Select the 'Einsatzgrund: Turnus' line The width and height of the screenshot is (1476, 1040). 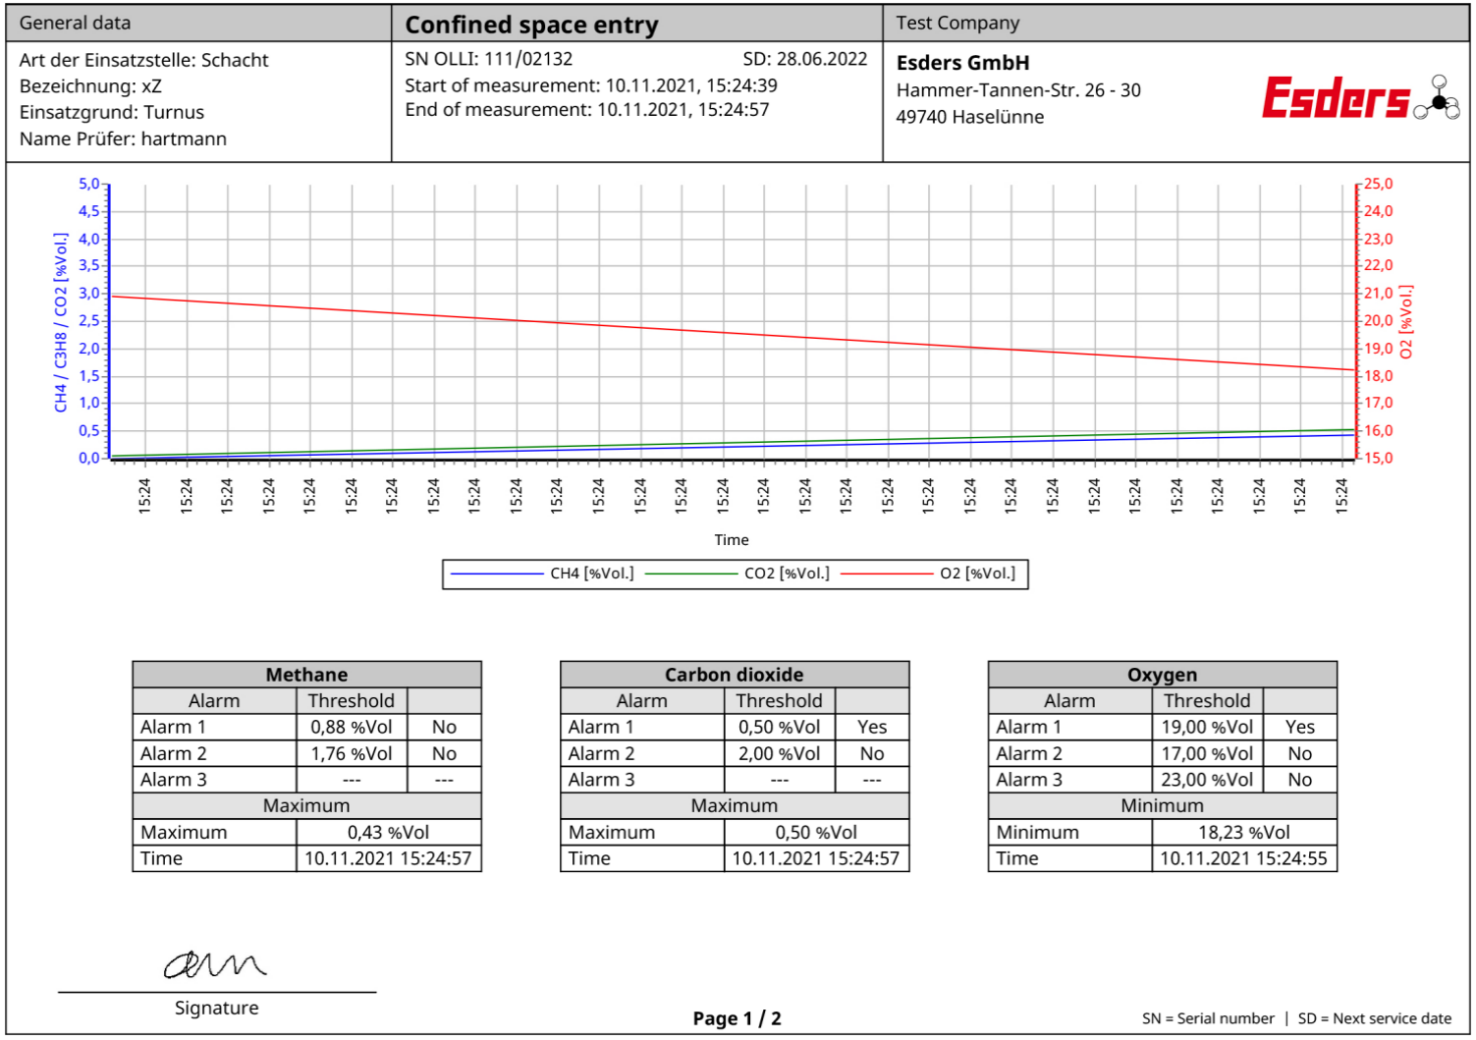(111, 112)
